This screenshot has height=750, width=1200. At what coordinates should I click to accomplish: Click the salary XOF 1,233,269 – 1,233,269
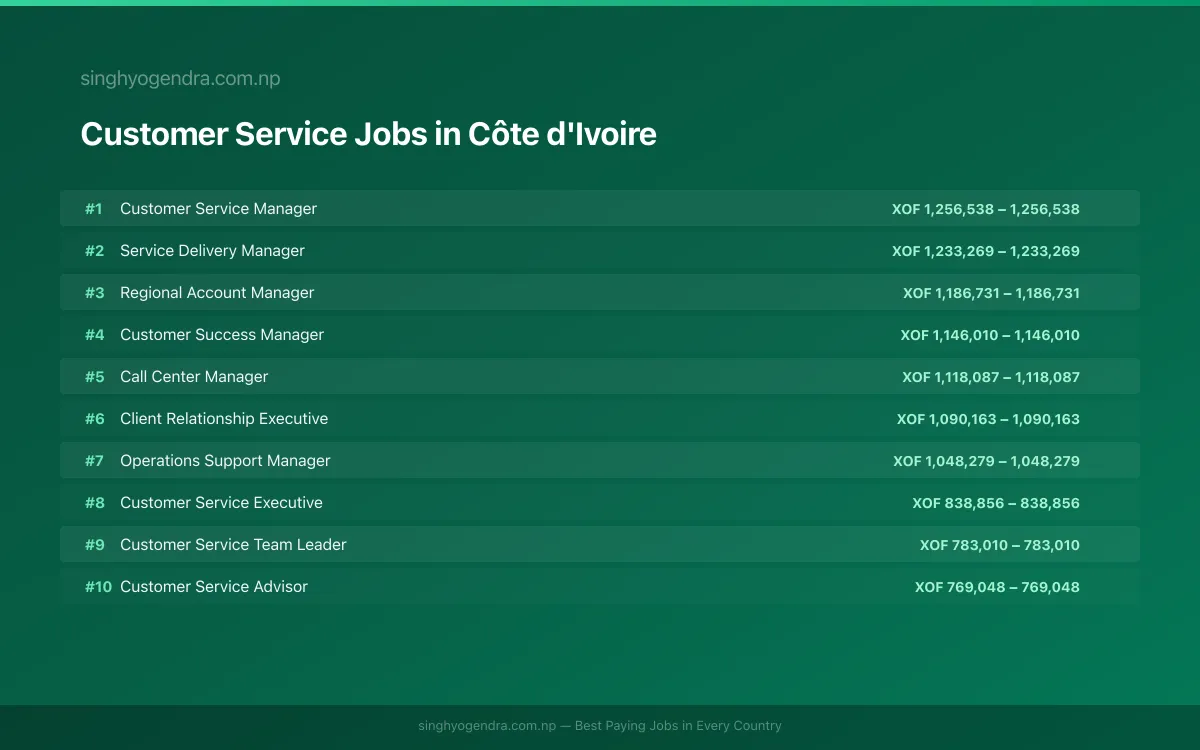point(986,251)
